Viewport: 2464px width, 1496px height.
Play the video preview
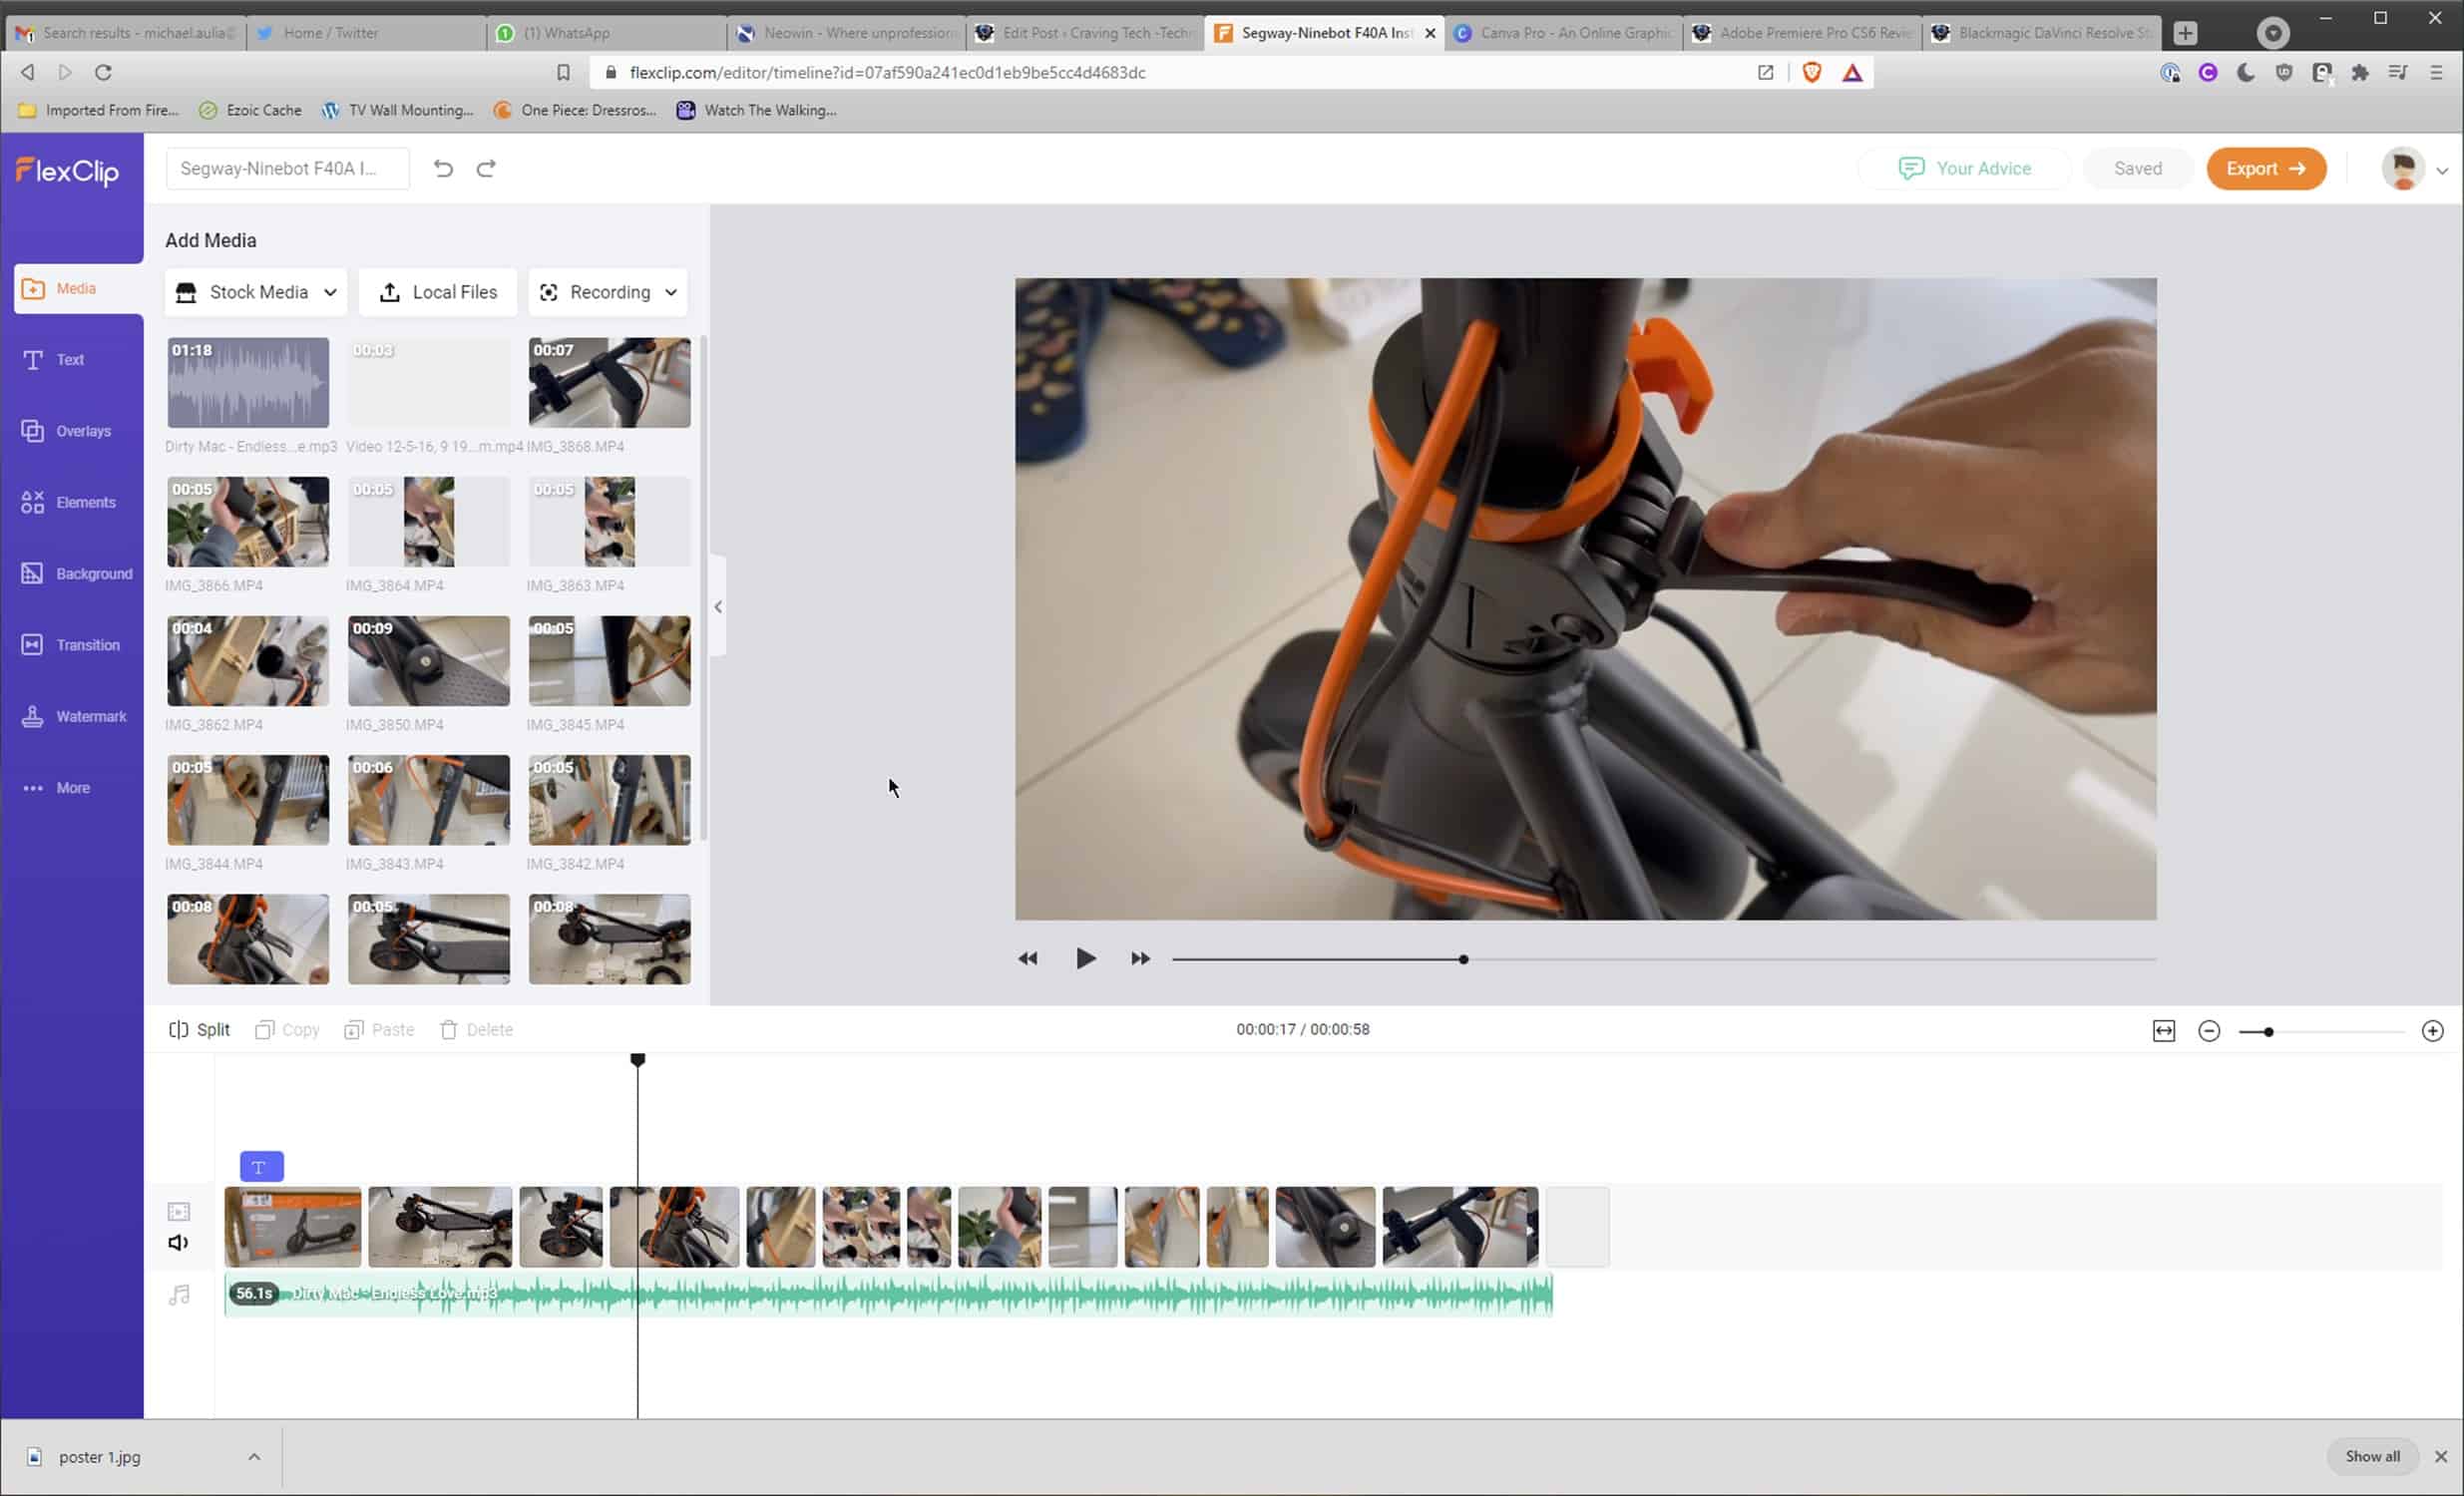(x=1085, y=959)
